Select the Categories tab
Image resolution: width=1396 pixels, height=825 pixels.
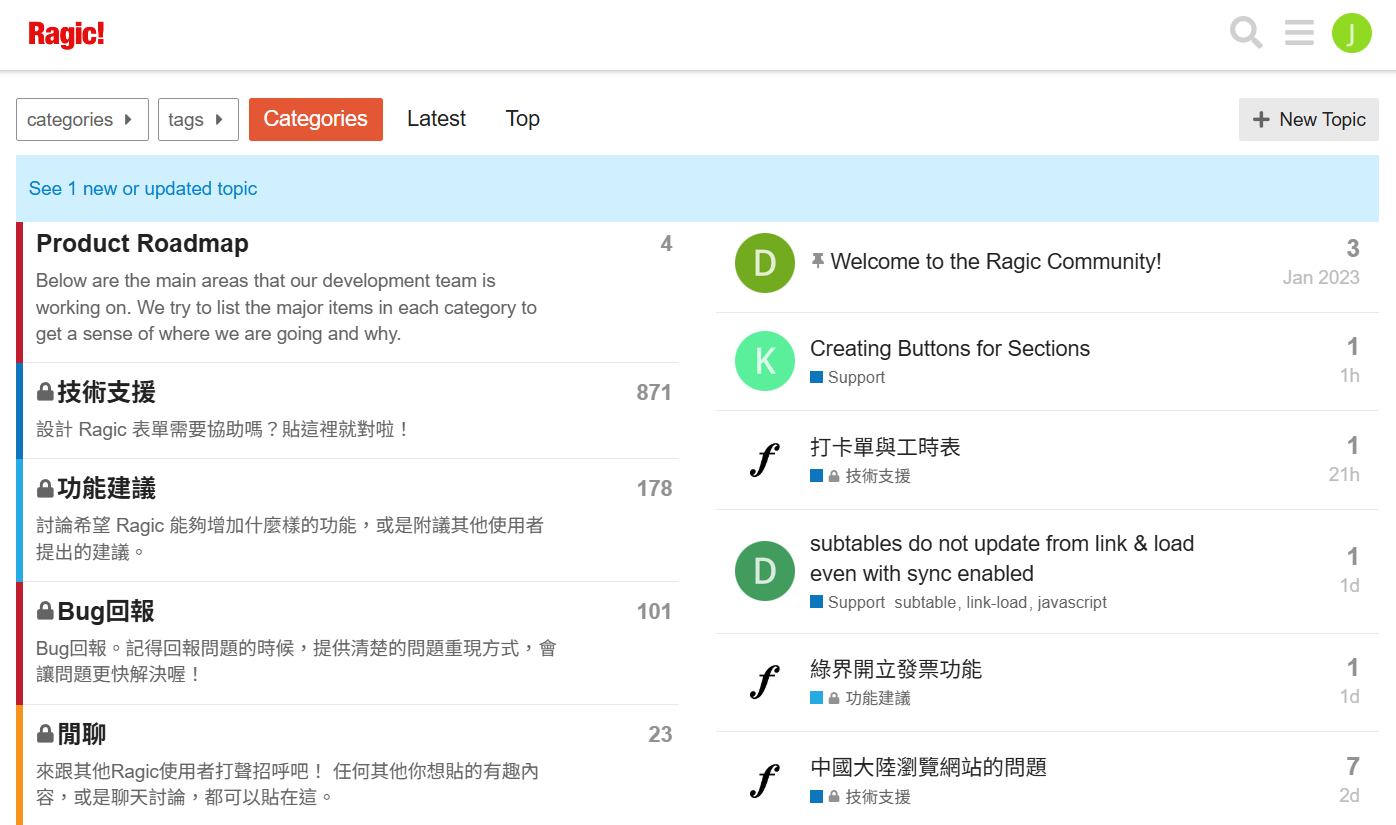[x=316, y=119]
